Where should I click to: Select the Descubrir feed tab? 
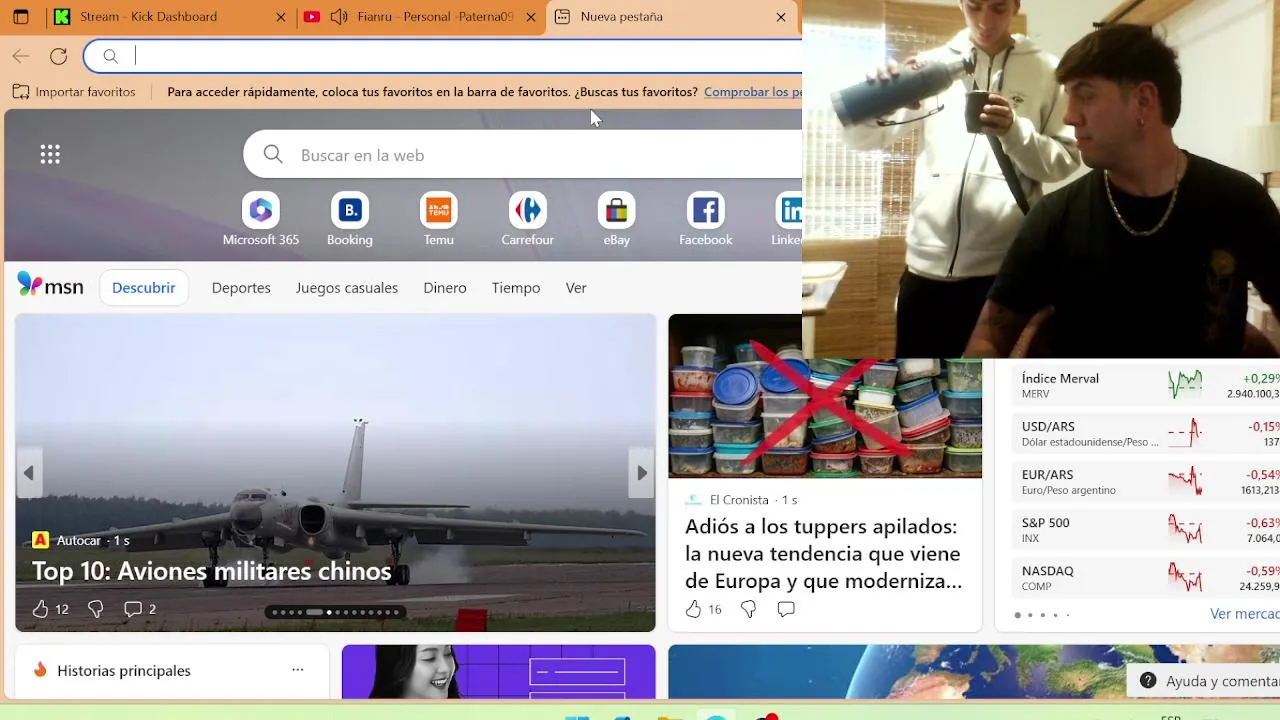click(144, 288)
